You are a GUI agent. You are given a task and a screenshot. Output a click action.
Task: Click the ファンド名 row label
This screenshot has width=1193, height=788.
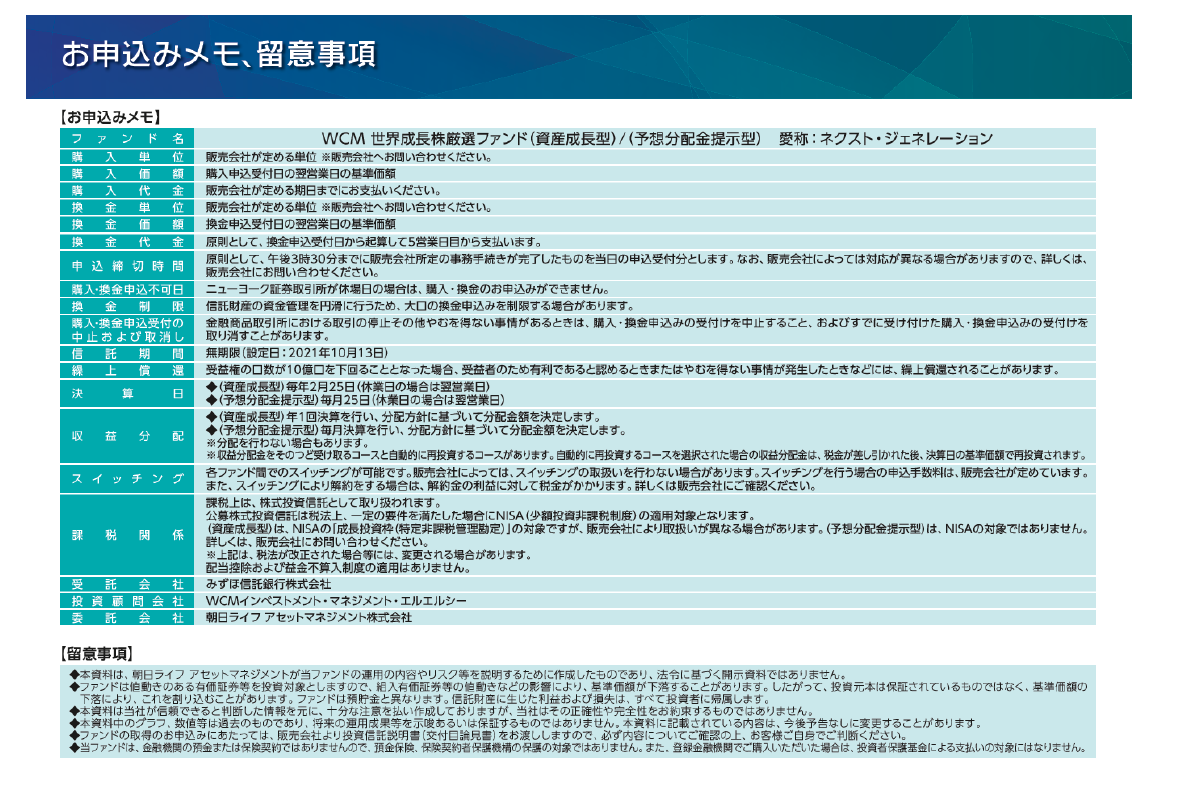point(127,138)
